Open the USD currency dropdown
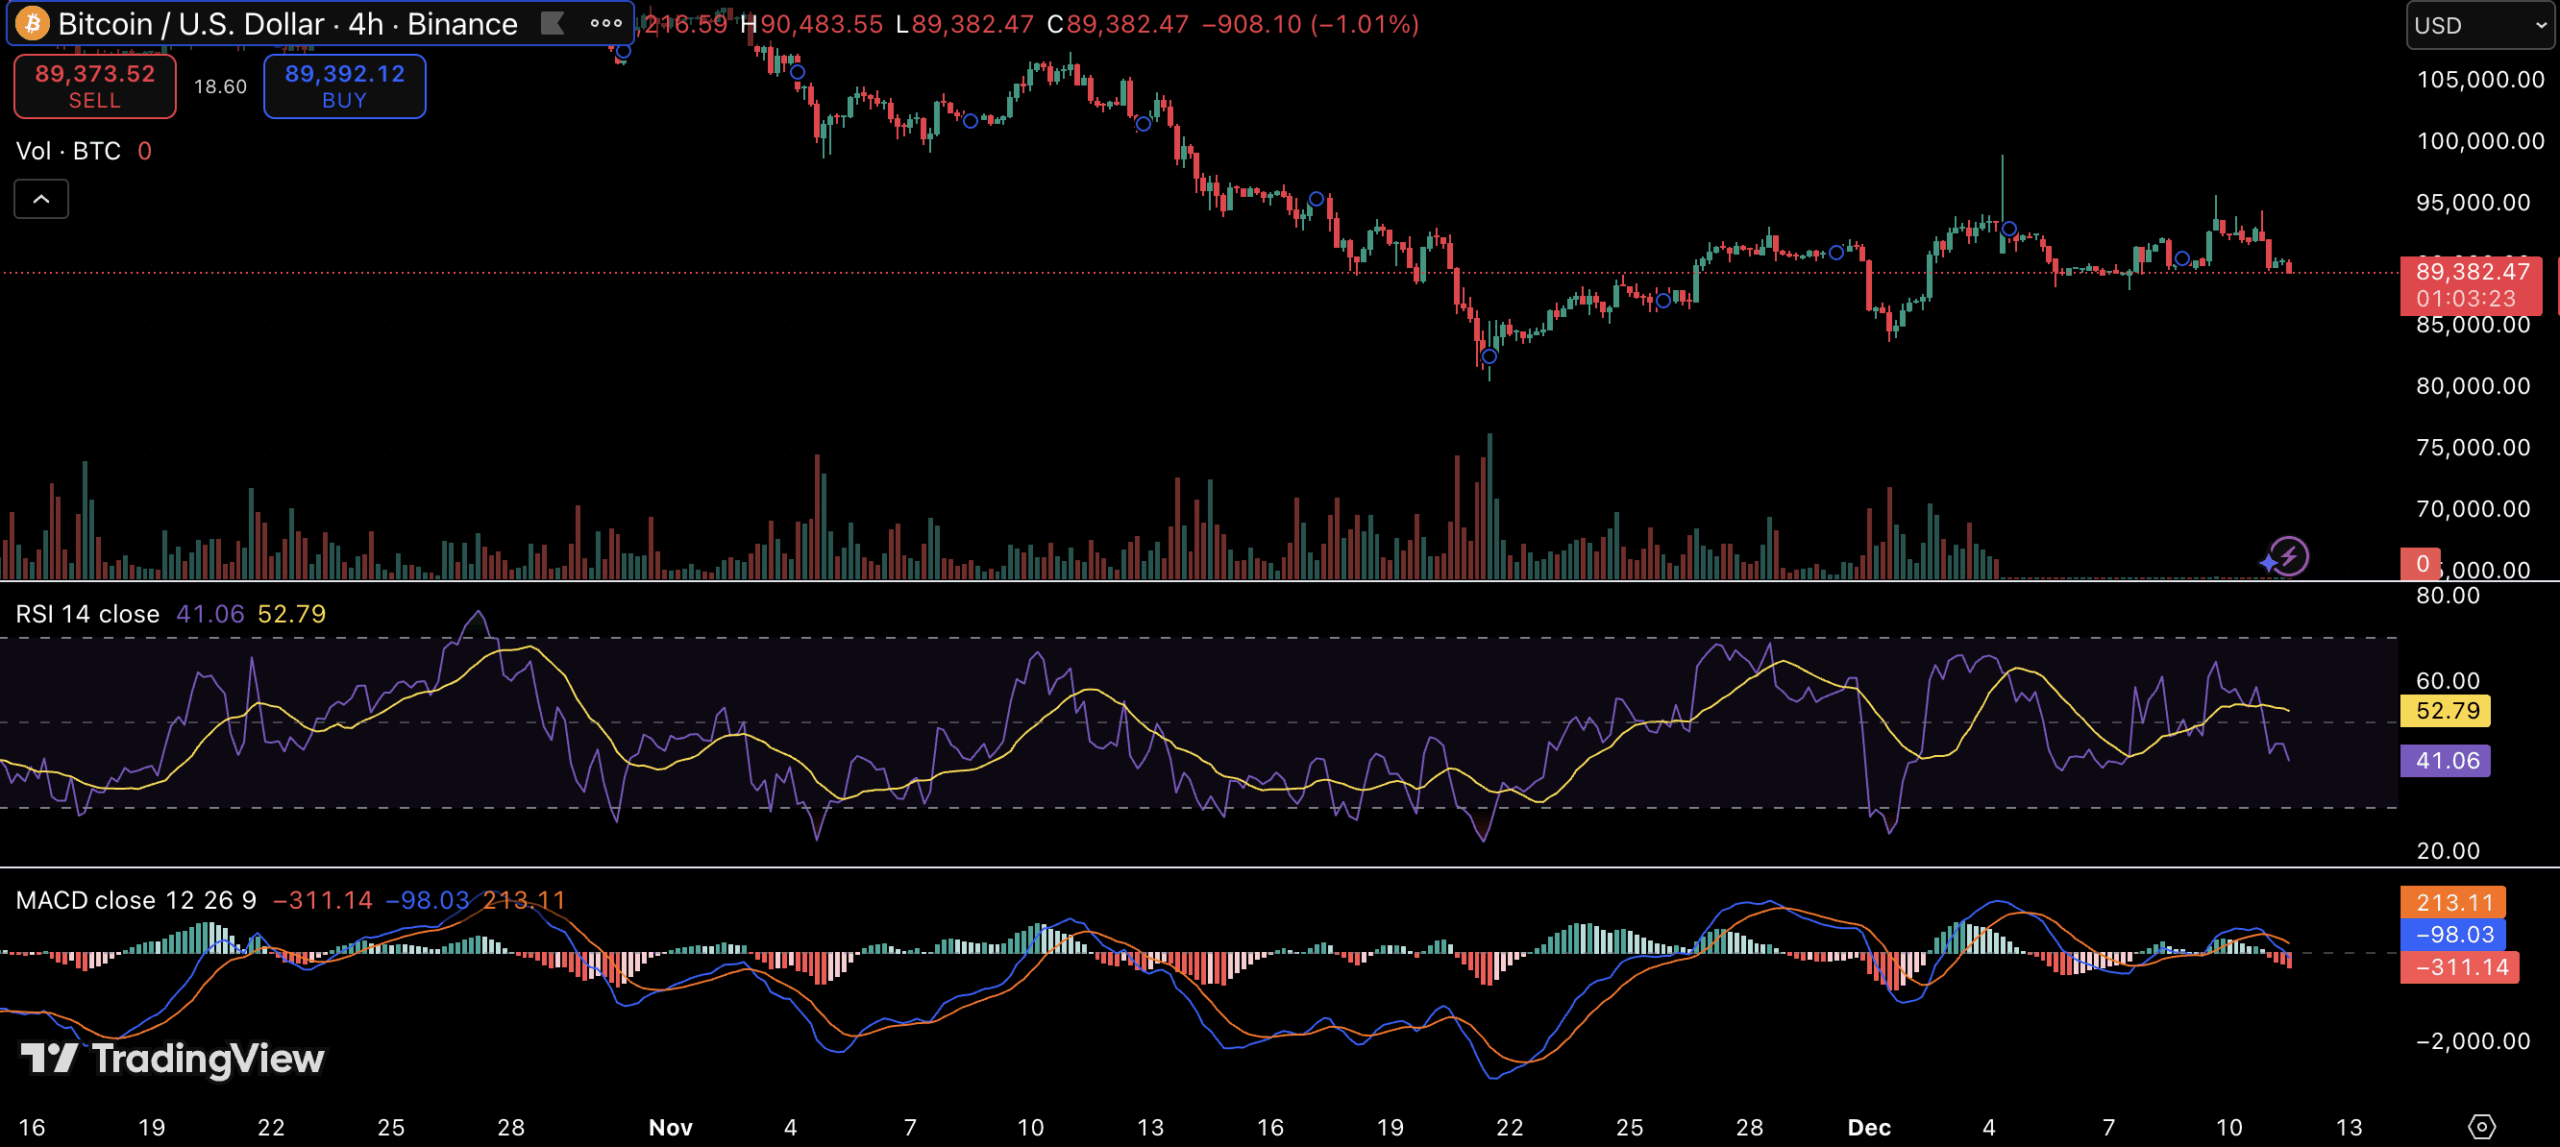The height and width of the screenshot is (1147, 2560). 2479,25
